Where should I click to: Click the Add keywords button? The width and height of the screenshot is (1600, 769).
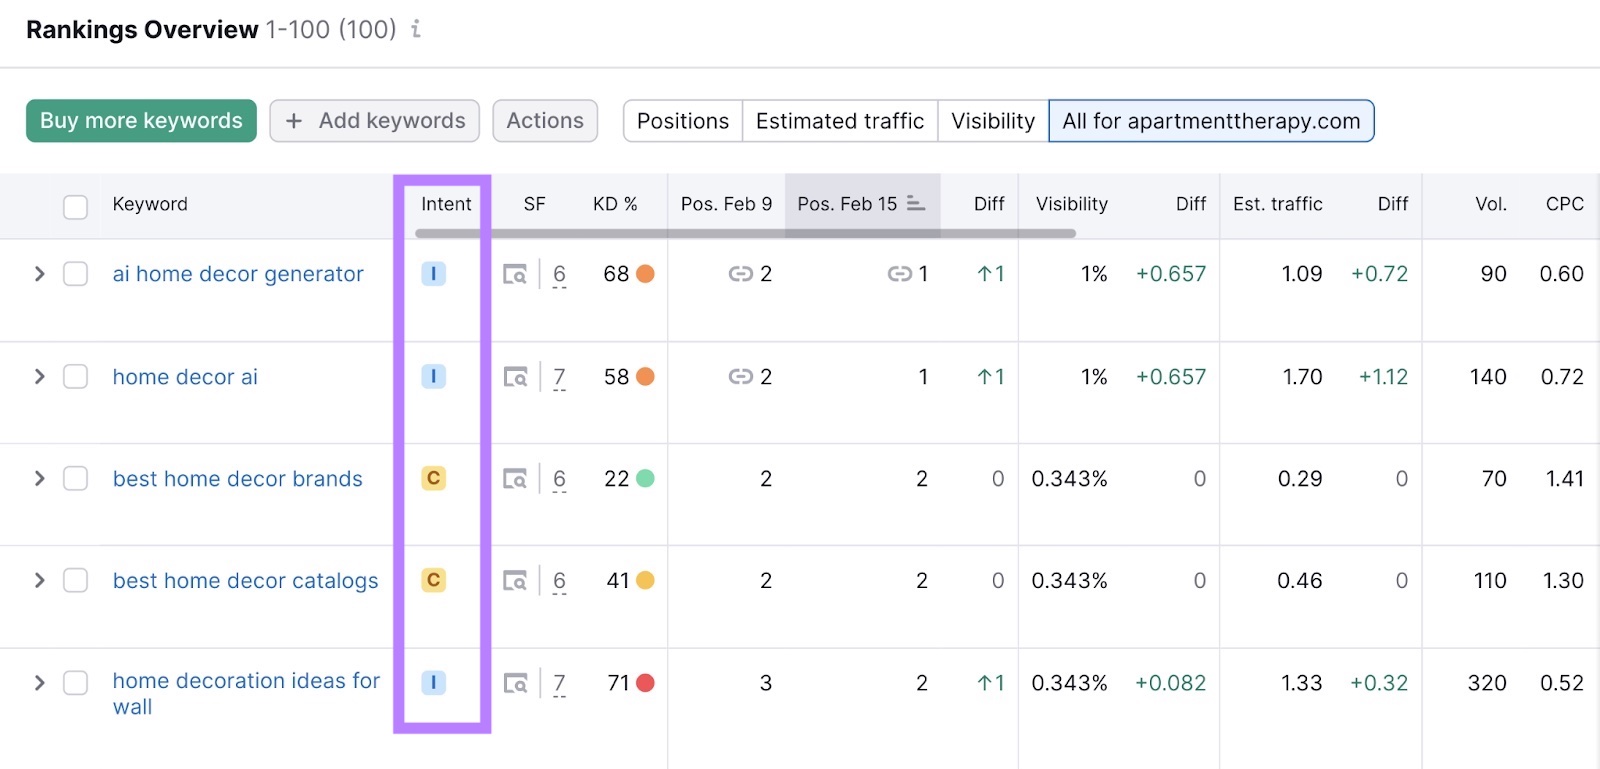click(x=374, y=121)
